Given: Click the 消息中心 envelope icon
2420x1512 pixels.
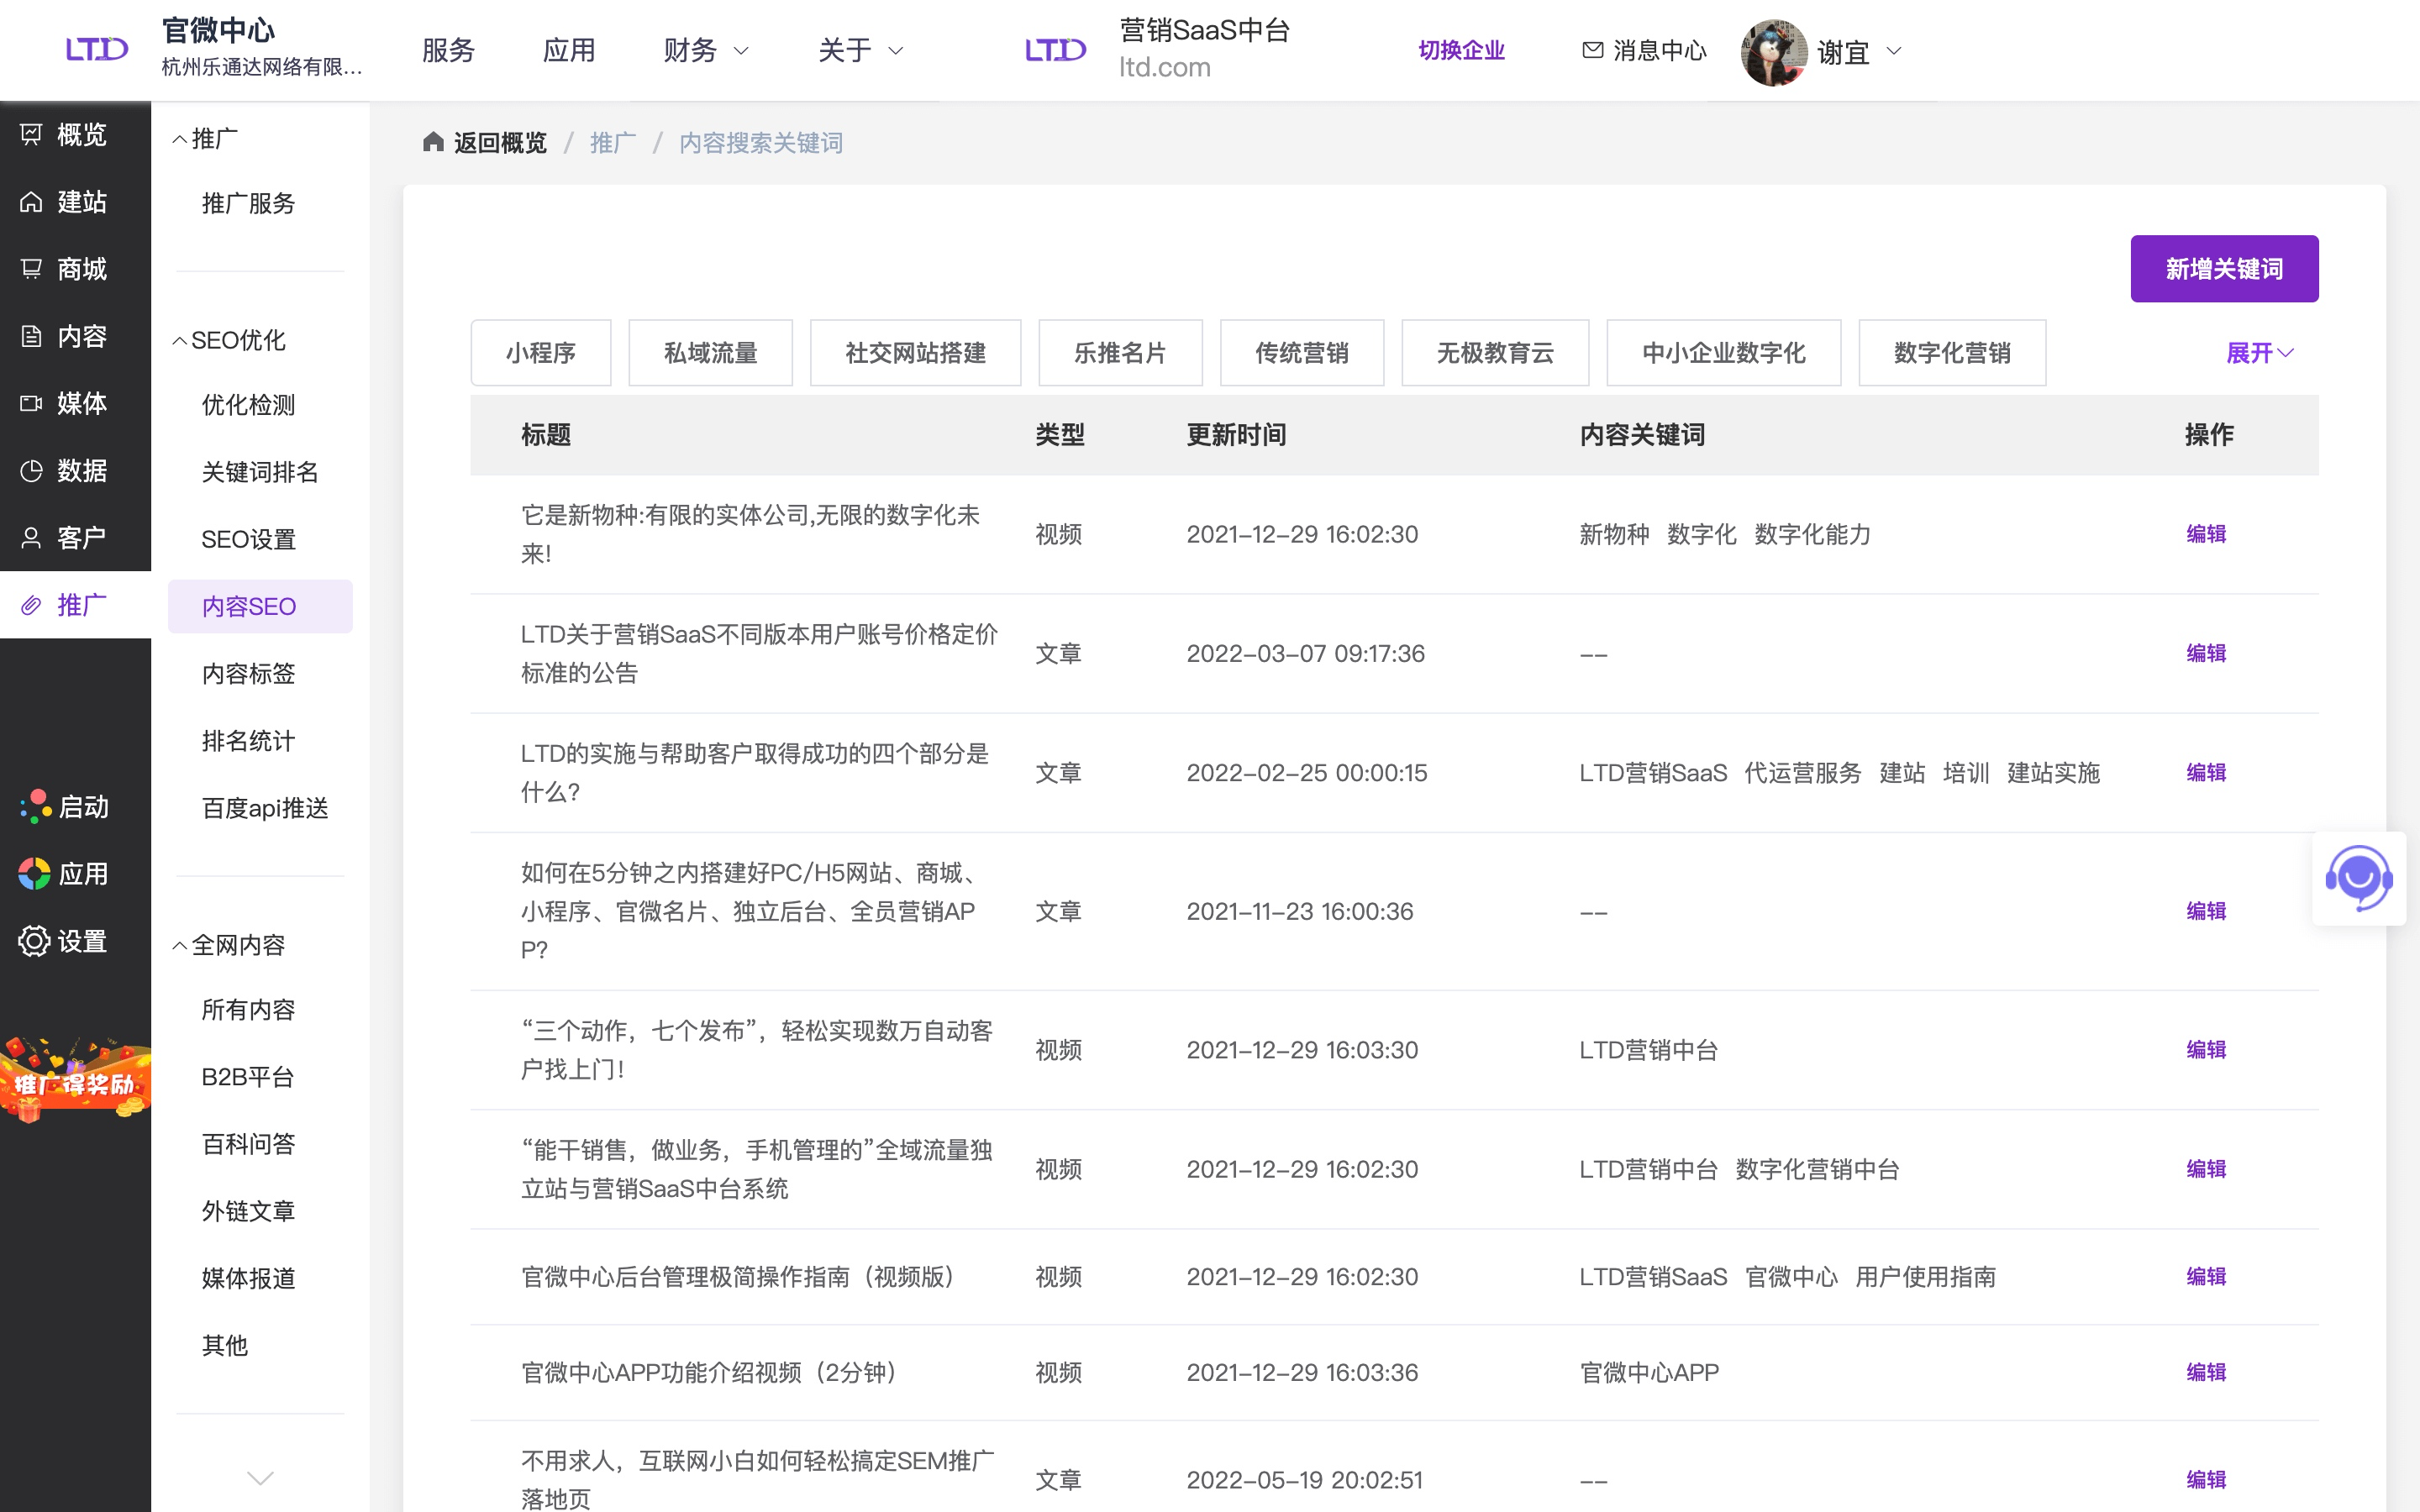Looking at the screenshot, I should pyautogui.click(x=1592, y=50).
